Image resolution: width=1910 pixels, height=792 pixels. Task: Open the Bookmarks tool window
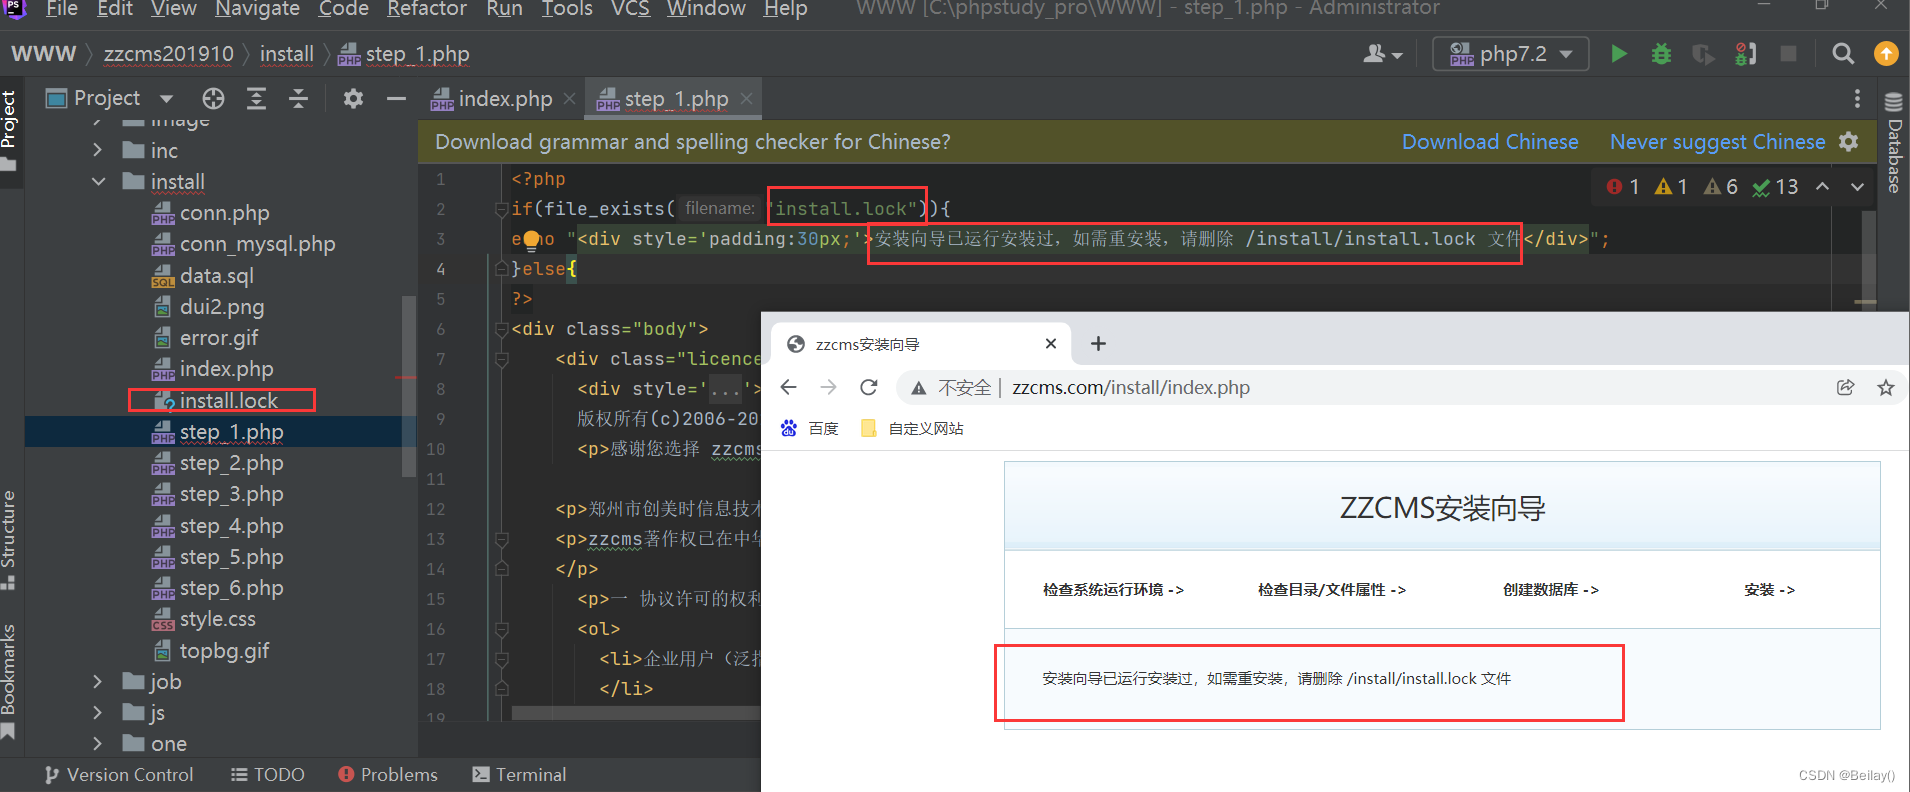coord(9,680)
